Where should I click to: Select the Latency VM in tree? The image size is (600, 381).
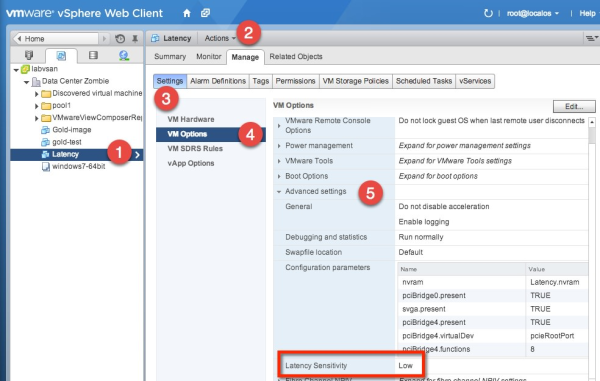pos(65,154)
